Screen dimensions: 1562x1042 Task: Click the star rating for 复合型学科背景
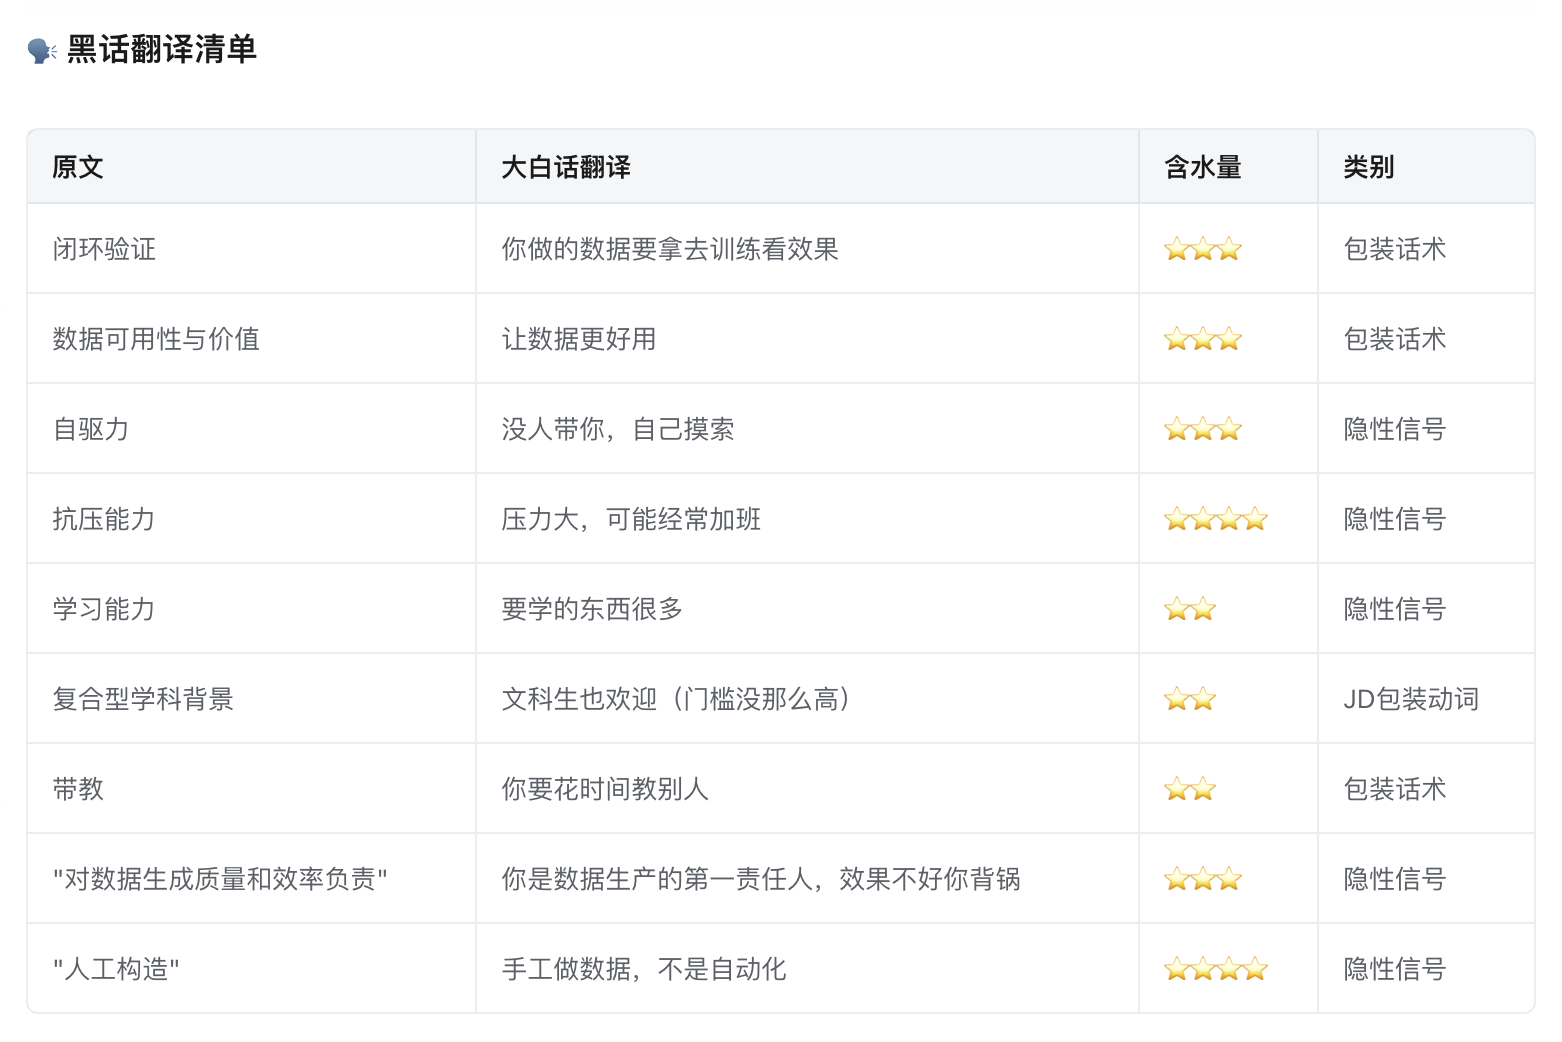tap(1189, 699)
